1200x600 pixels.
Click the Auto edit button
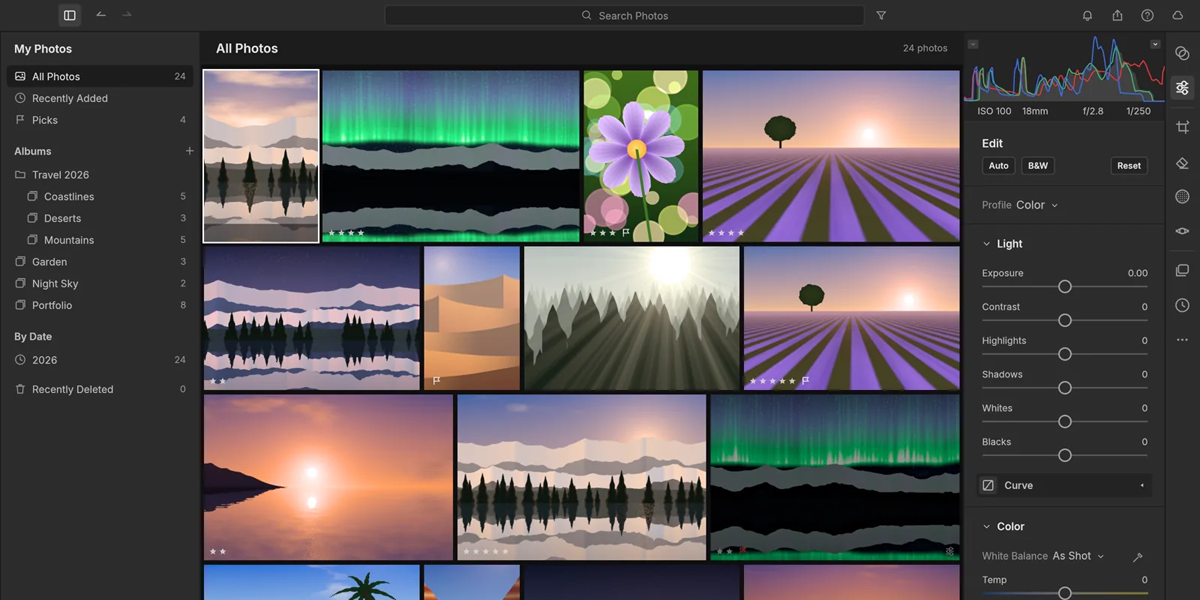click(x=998, y=166)
